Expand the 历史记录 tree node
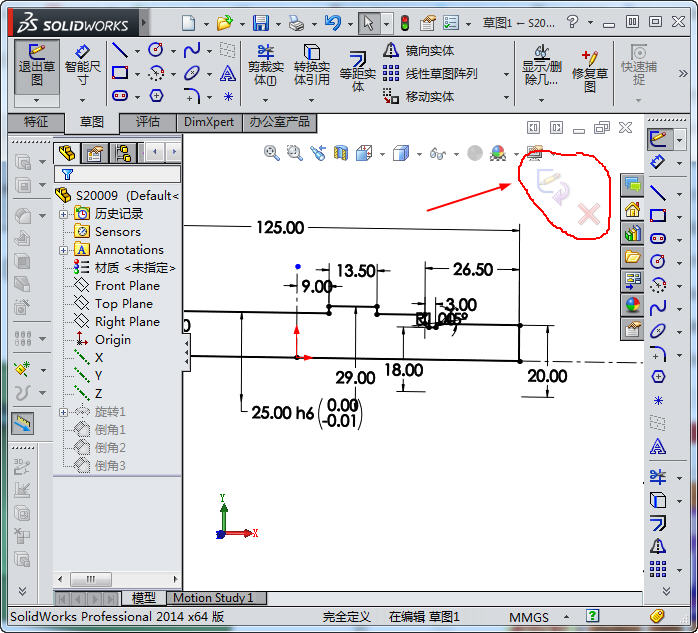 click(64, 214)
